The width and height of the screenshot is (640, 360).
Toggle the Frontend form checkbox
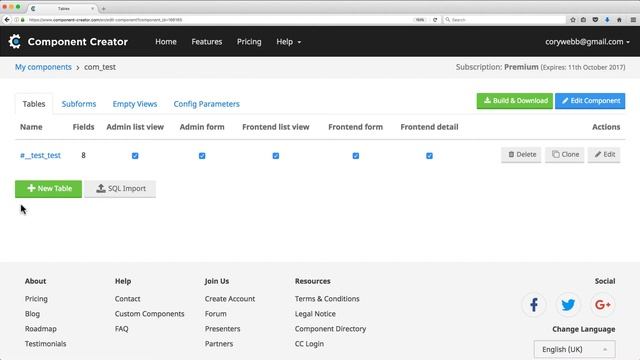[x=356, y=156]
